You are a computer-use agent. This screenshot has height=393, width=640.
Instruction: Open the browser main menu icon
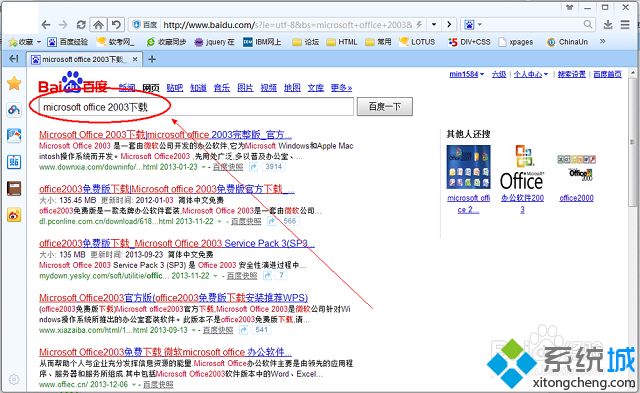(625, 25)
